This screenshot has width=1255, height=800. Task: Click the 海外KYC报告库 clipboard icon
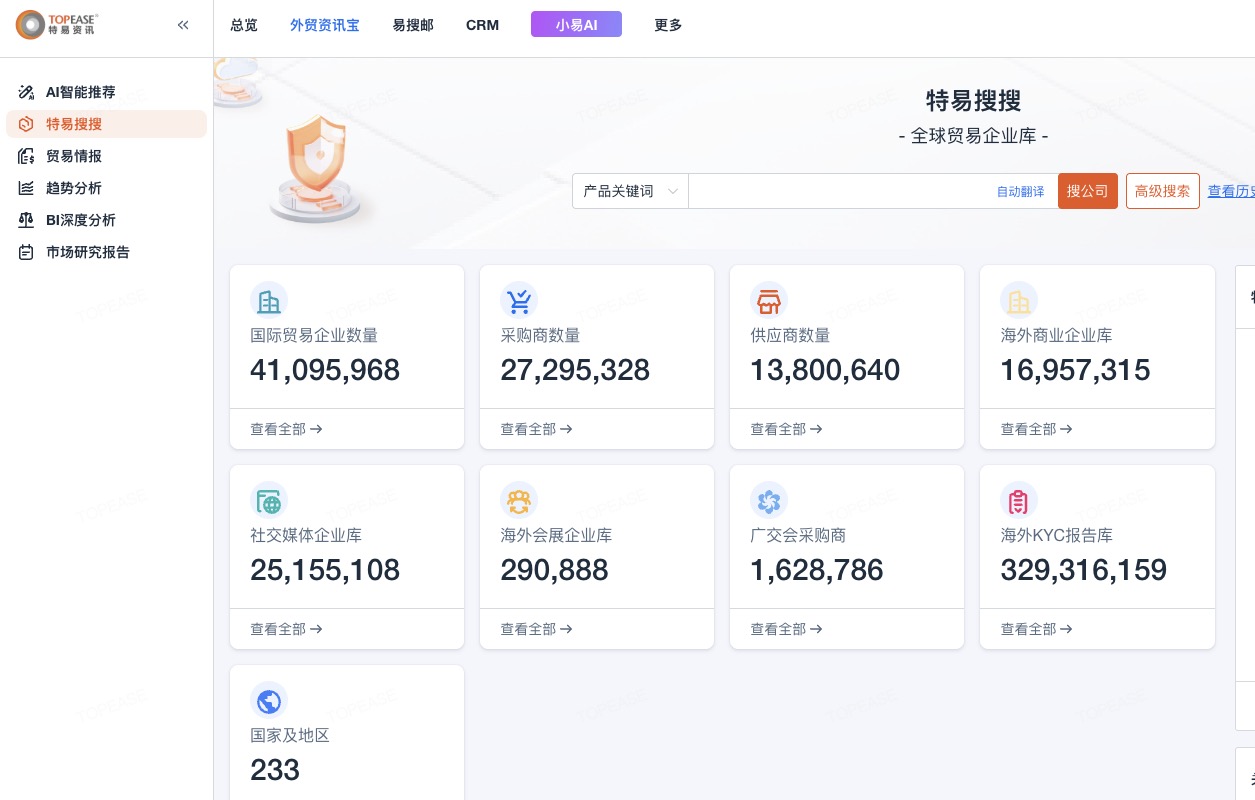1018,500
